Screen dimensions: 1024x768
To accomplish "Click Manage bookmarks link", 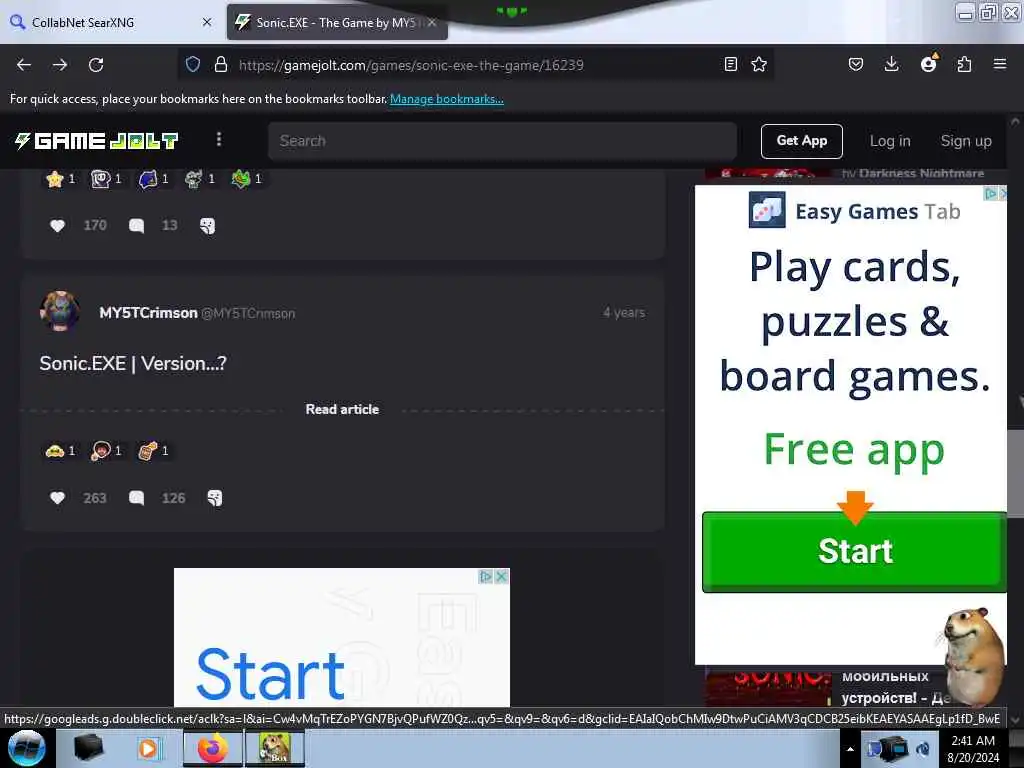I will pos(447,99).
